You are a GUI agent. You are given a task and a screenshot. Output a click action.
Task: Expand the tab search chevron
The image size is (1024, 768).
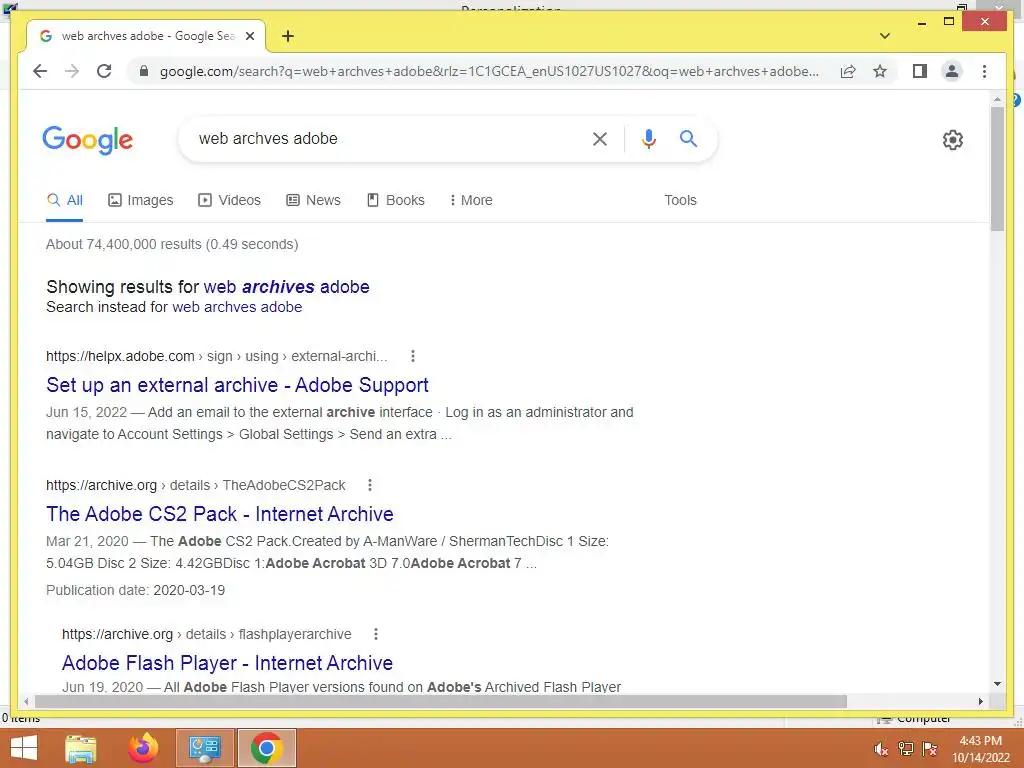coord(885,36)
